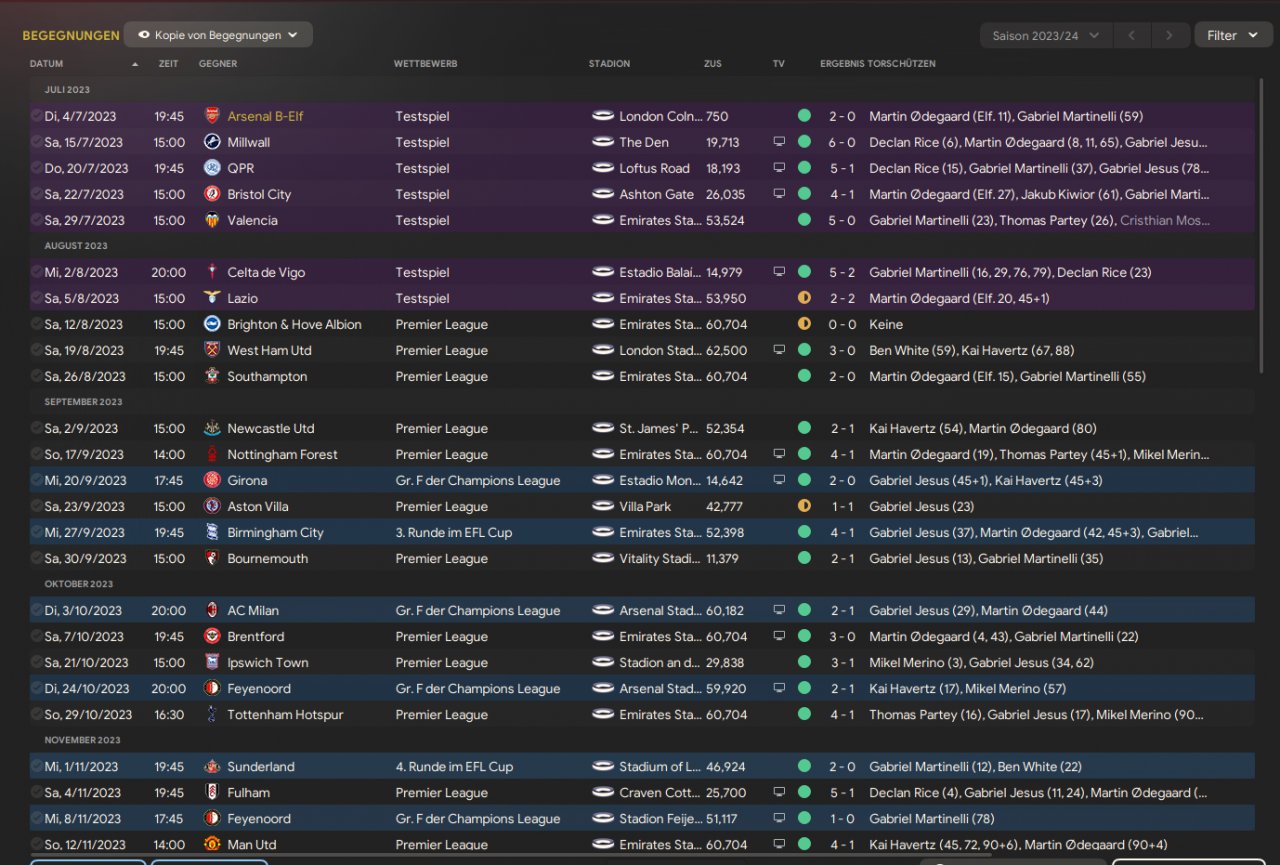Open the Kopie von Begegnungen view dropdown
The height and width of the screenshot is (865, 1280).
tap(218, 35)
